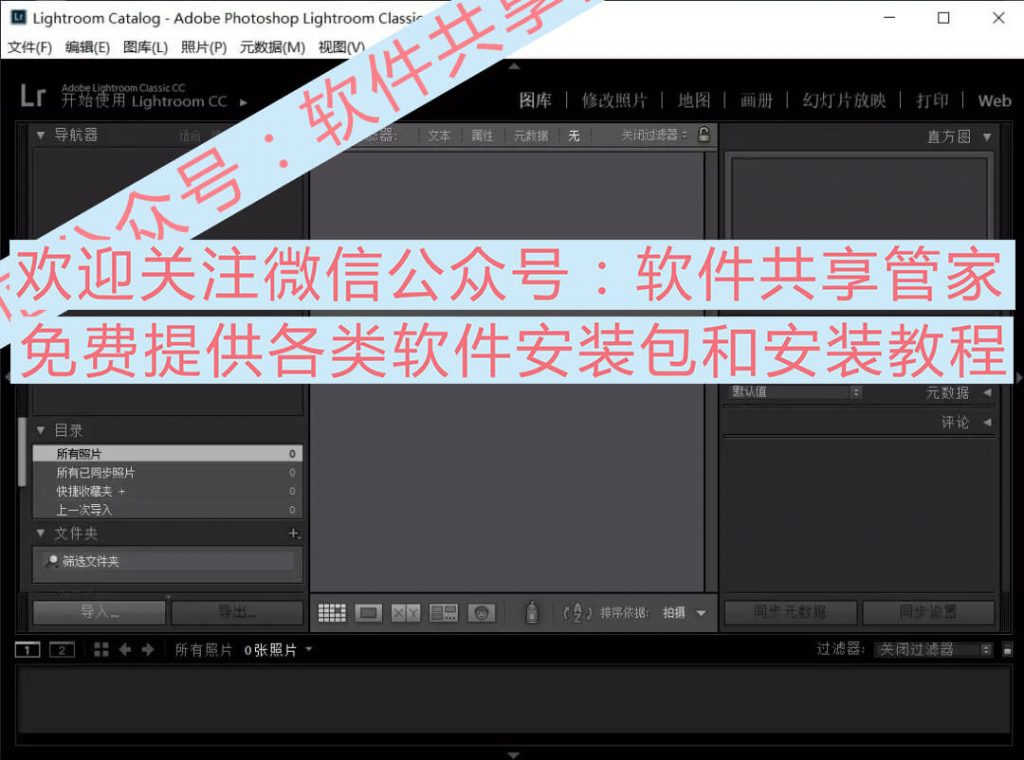The image size is (1024, 760).
Task: Select 所有照片 in catalog
Action: click(x=167, y=454)
